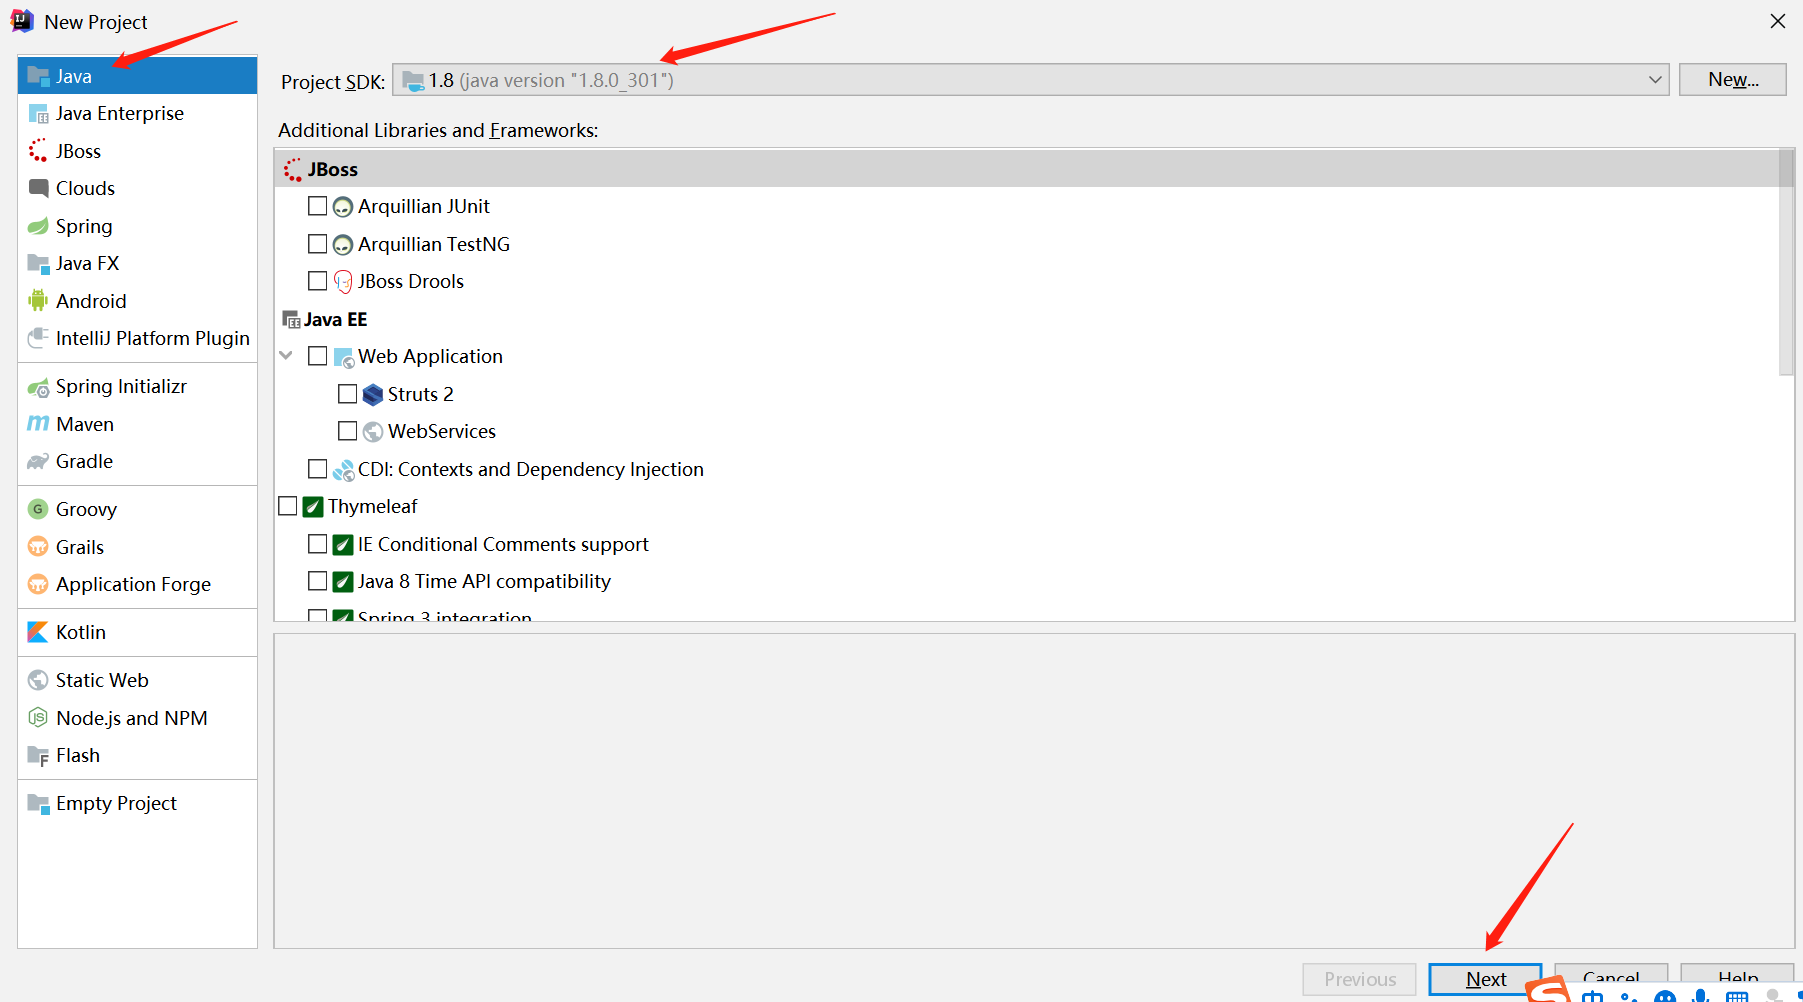Pick the Maven project type

point(137,424)
